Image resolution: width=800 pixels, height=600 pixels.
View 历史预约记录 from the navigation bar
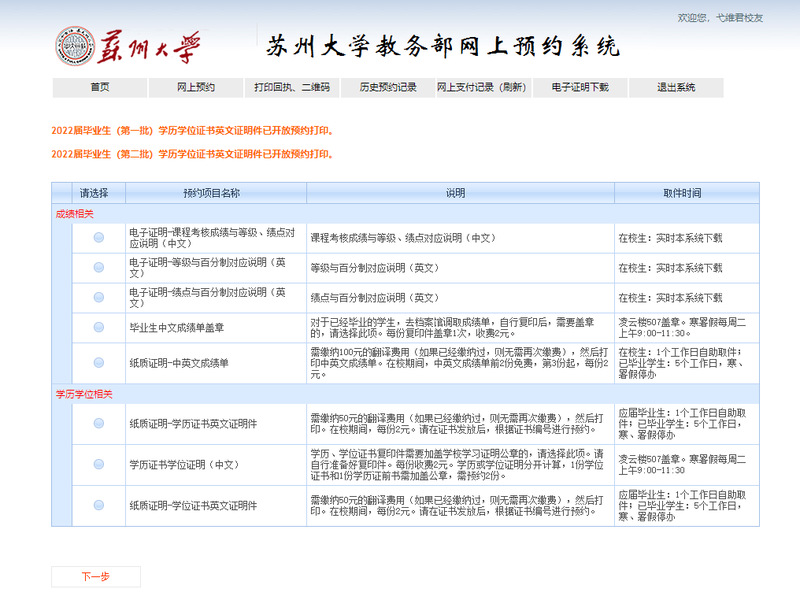click(x=388, y=87)
